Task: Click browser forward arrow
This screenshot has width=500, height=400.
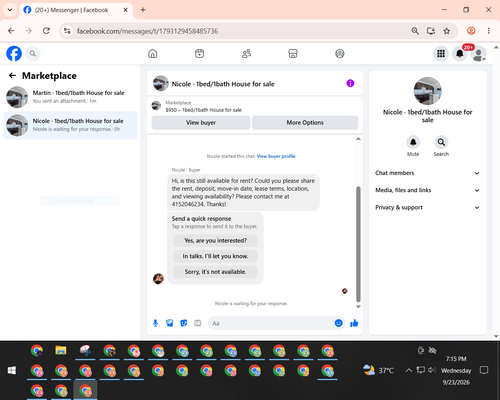Action: point(29,31)
